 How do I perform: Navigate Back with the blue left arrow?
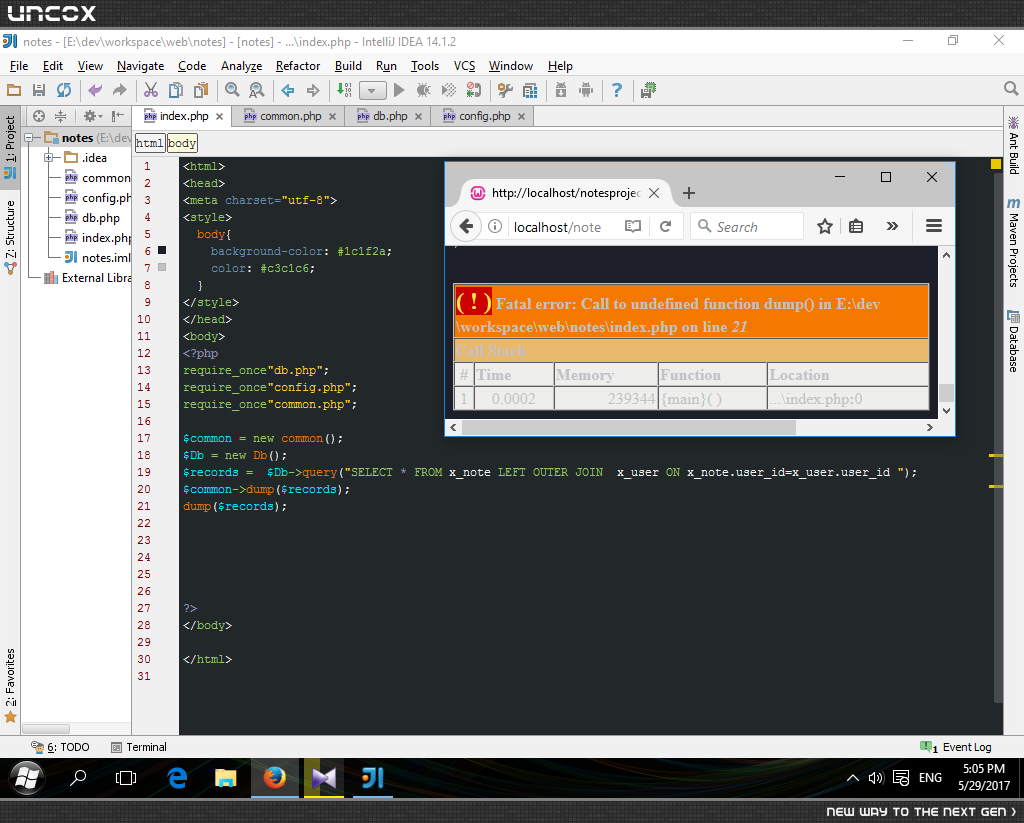288,90
